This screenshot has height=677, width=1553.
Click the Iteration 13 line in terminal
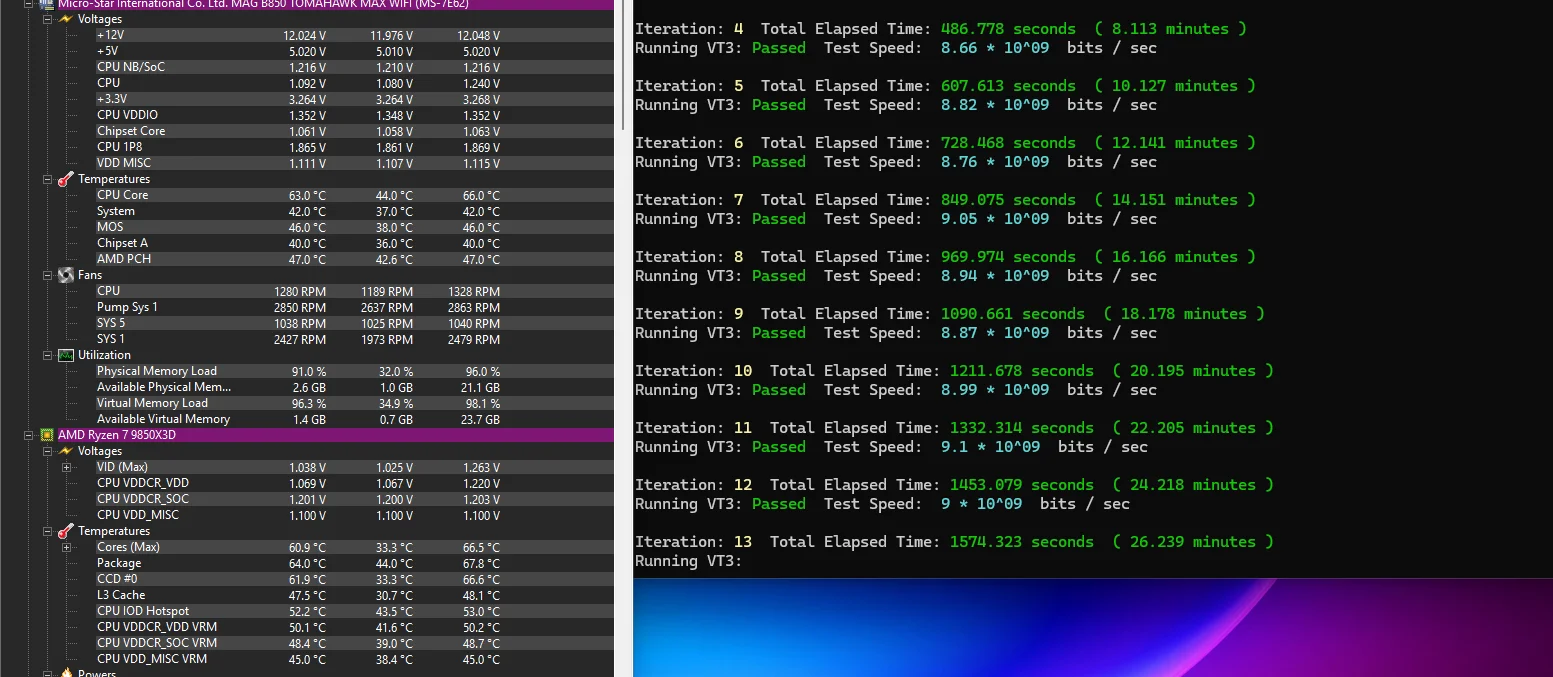point(954,542)
